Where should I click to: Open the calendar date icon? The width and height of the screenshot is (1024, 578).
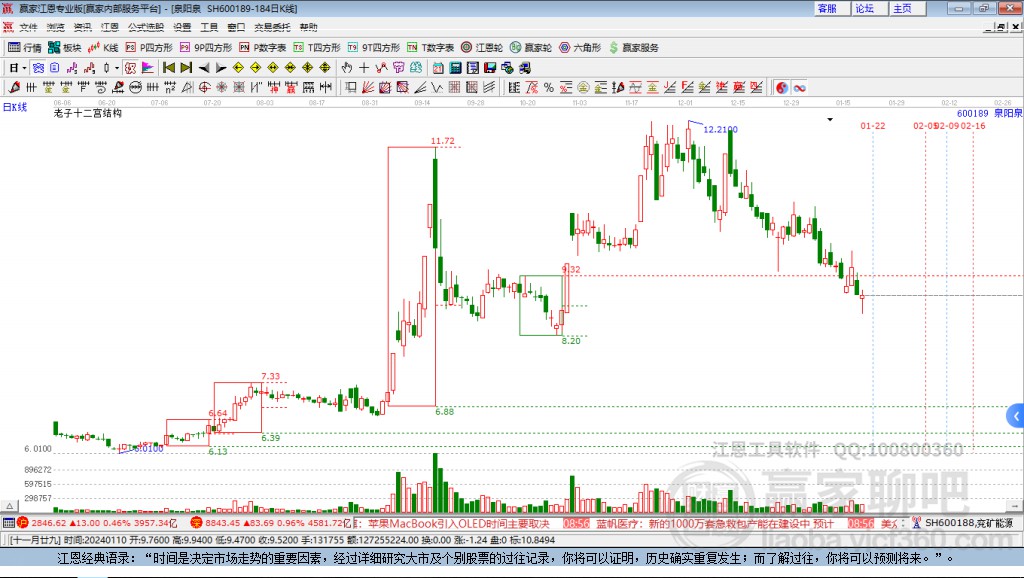438,67
